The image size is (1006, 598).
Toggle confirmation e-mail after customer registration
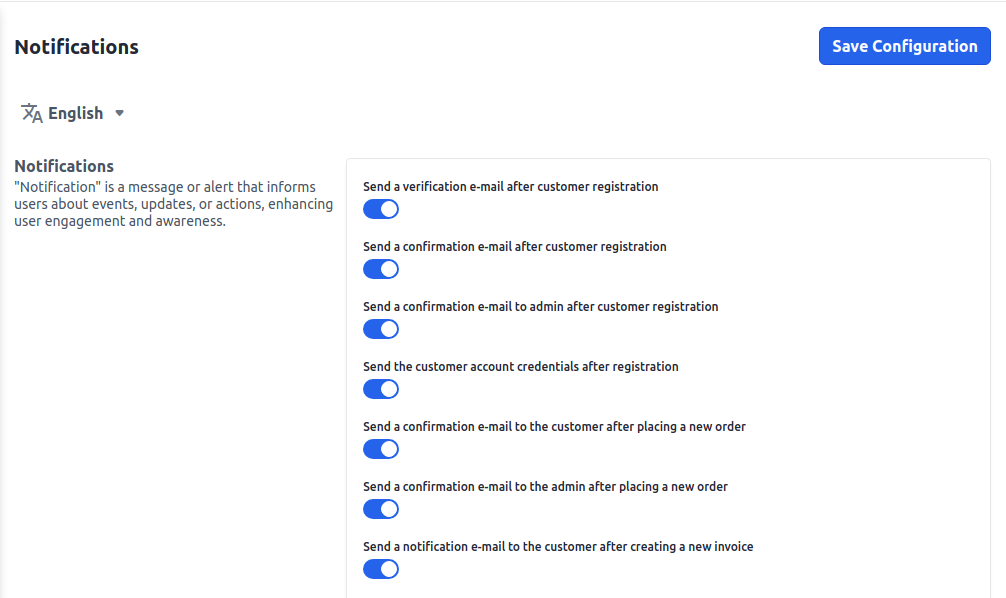[381, 269]
